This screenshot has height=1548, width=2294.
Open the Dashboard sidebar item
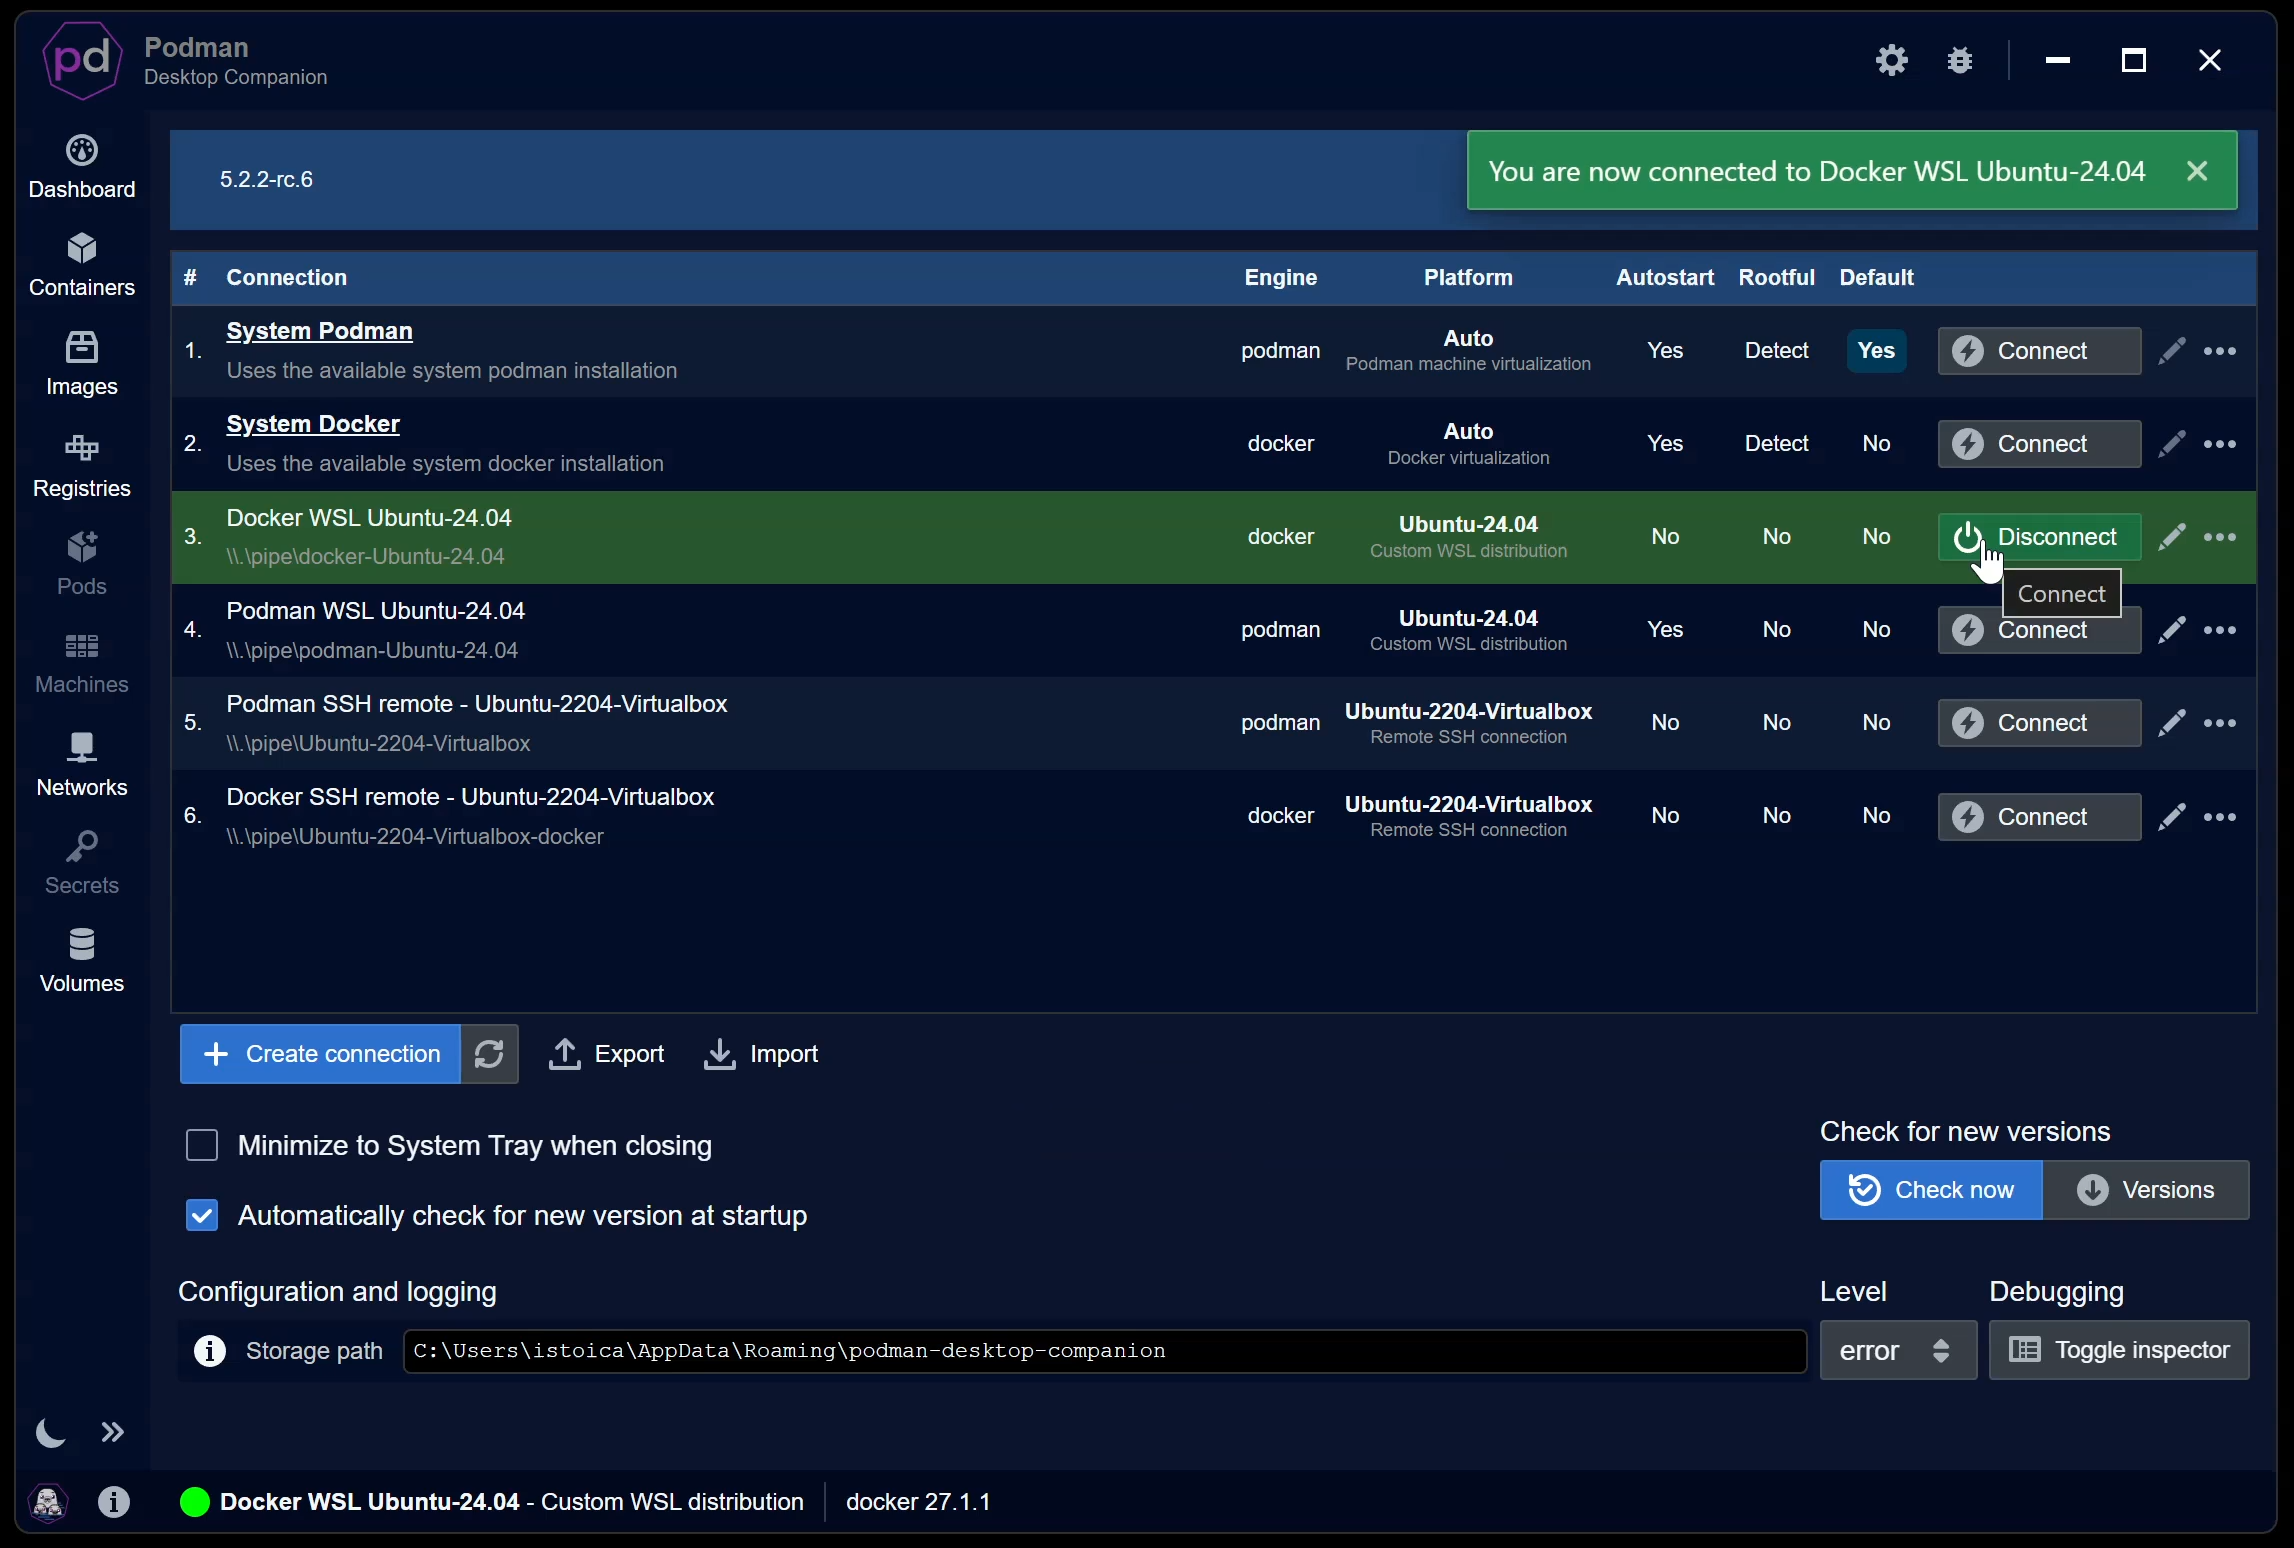point(82,167)
